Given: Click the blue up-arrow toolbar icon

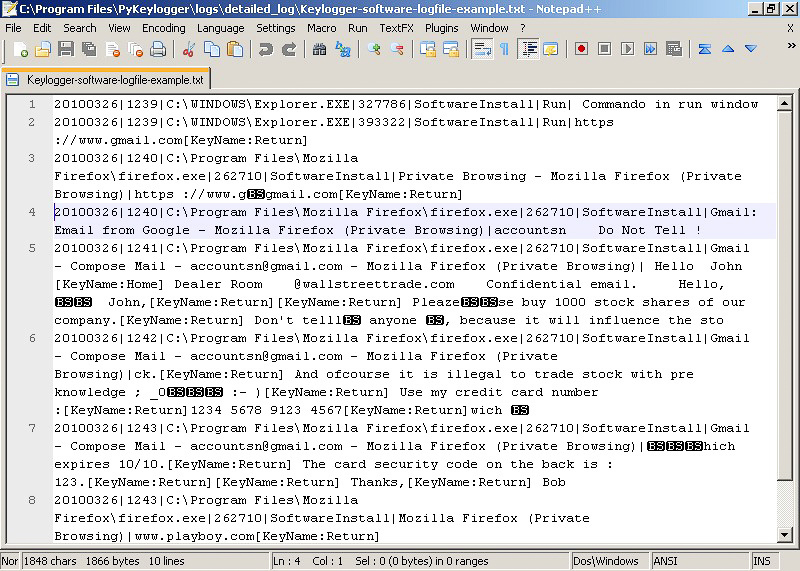Looking at the screenshot, I should (728, 49).
